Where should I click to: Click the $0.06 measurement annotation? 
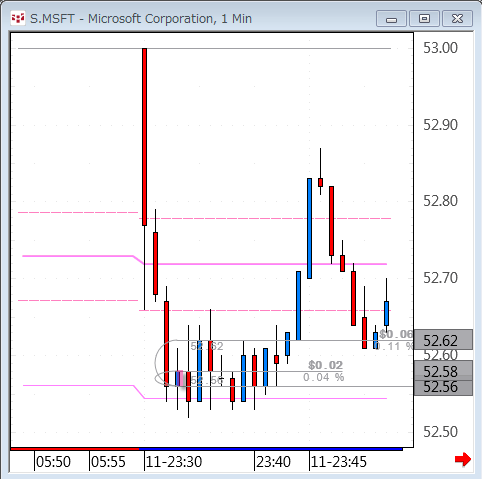pos(396,334)
